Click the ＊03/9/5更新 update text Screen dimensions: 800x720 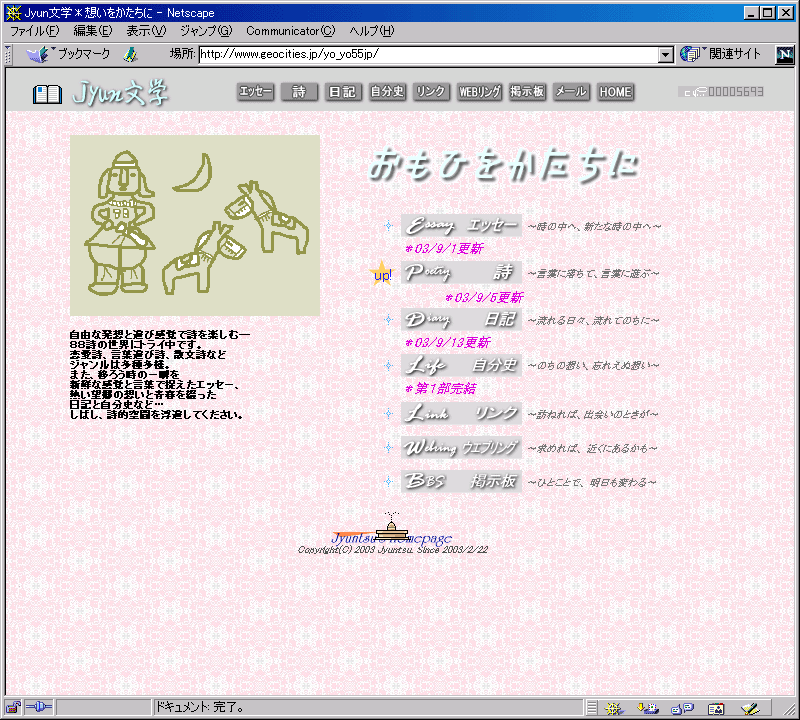tap(484, 297)
